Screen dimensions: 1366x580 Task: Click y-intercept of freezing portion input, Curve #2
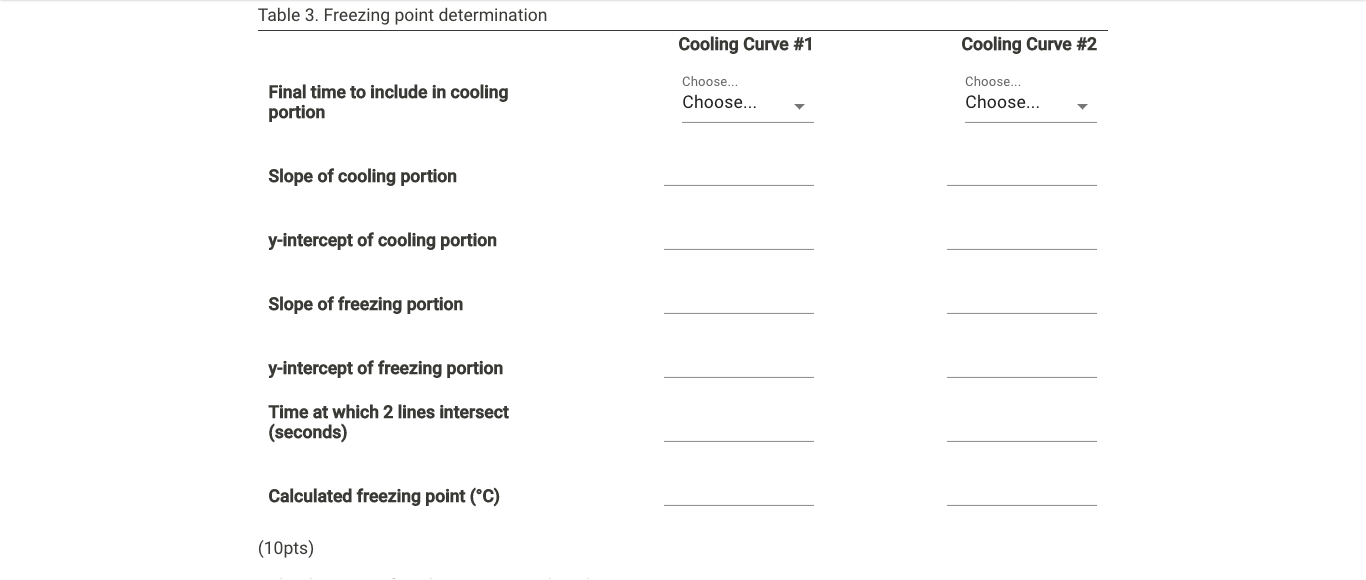pyautogui.click(x=1022, y=366)
